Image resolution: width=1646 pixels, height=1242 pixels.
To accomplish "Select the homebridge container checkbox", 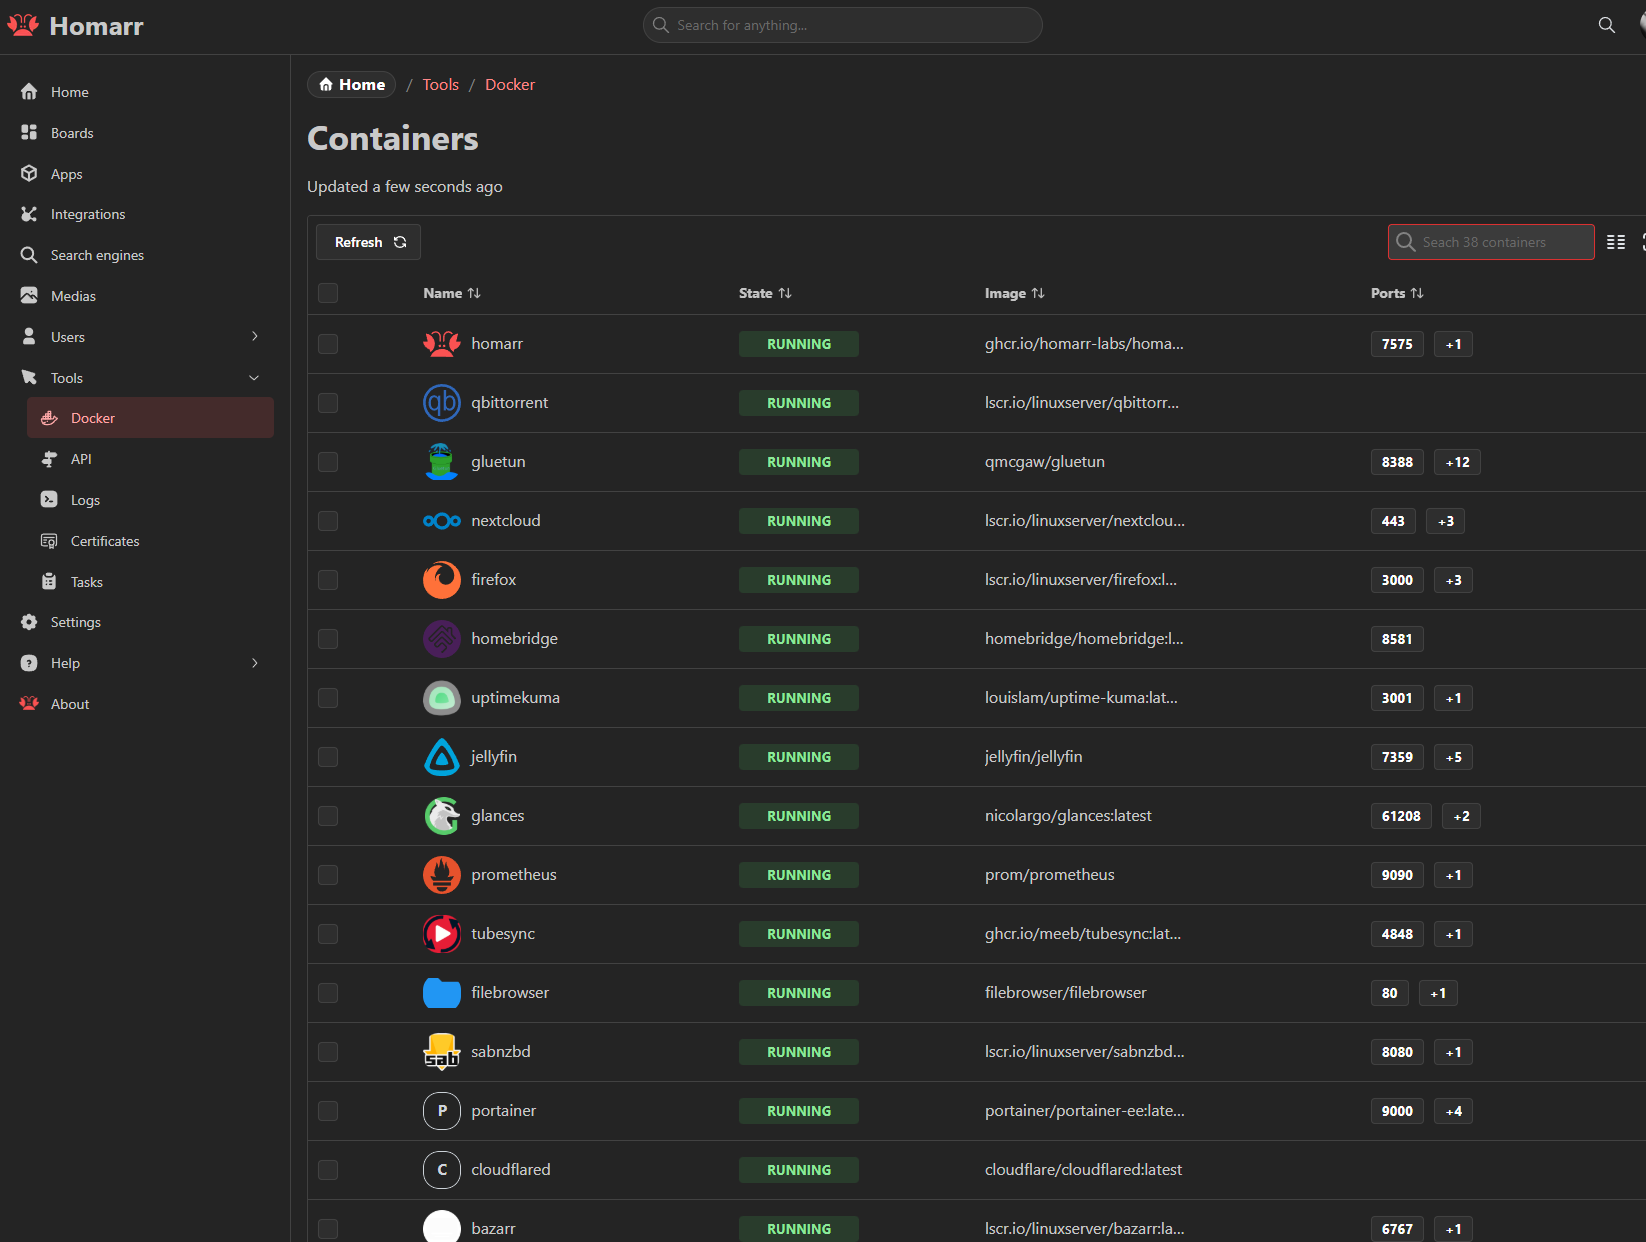I will 328,639.
